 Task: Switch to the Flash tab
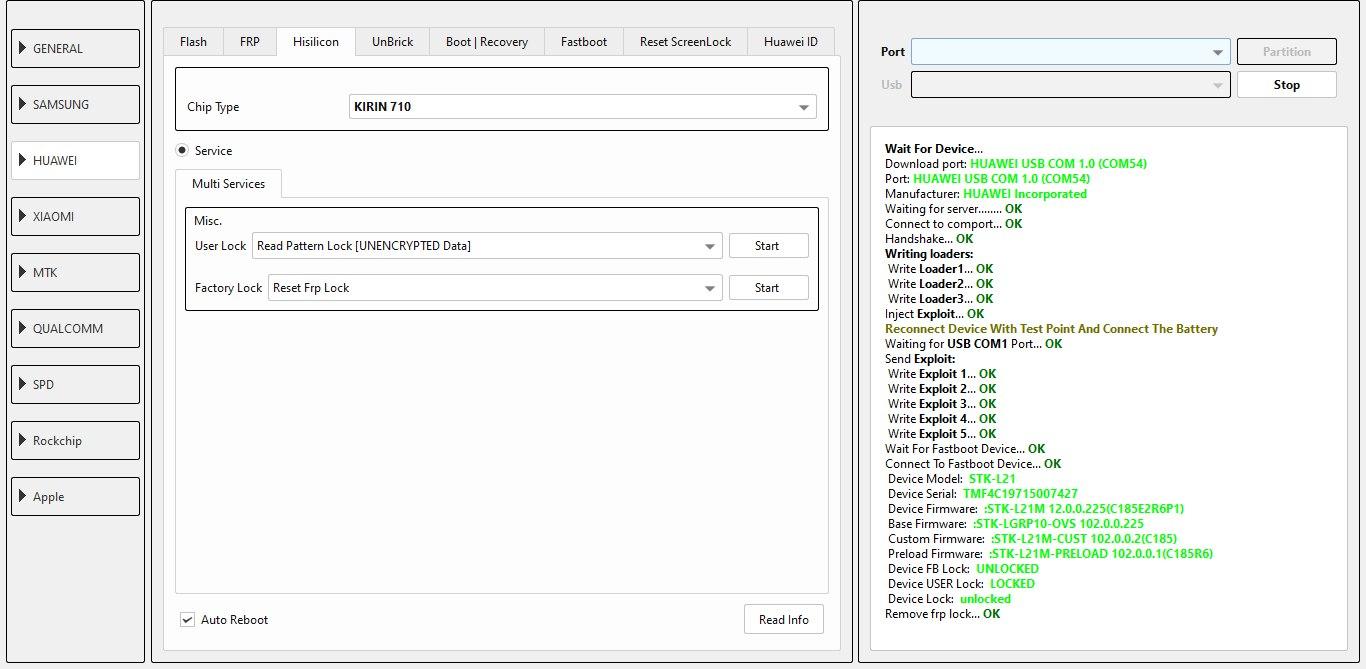(193, 42)
